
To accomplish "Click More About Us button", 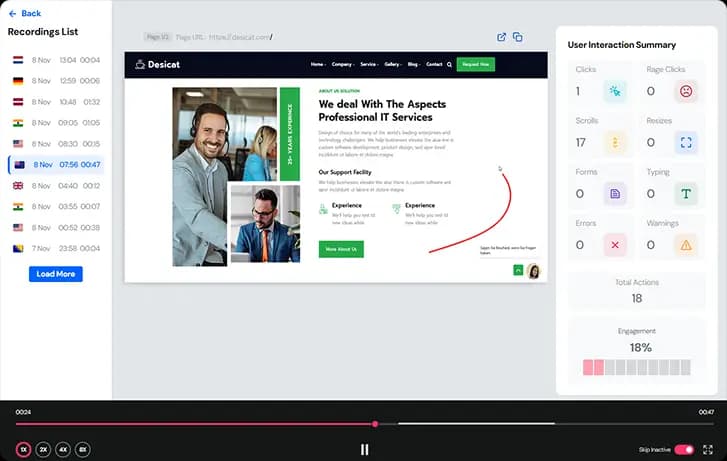I will [x=341, y=249].
